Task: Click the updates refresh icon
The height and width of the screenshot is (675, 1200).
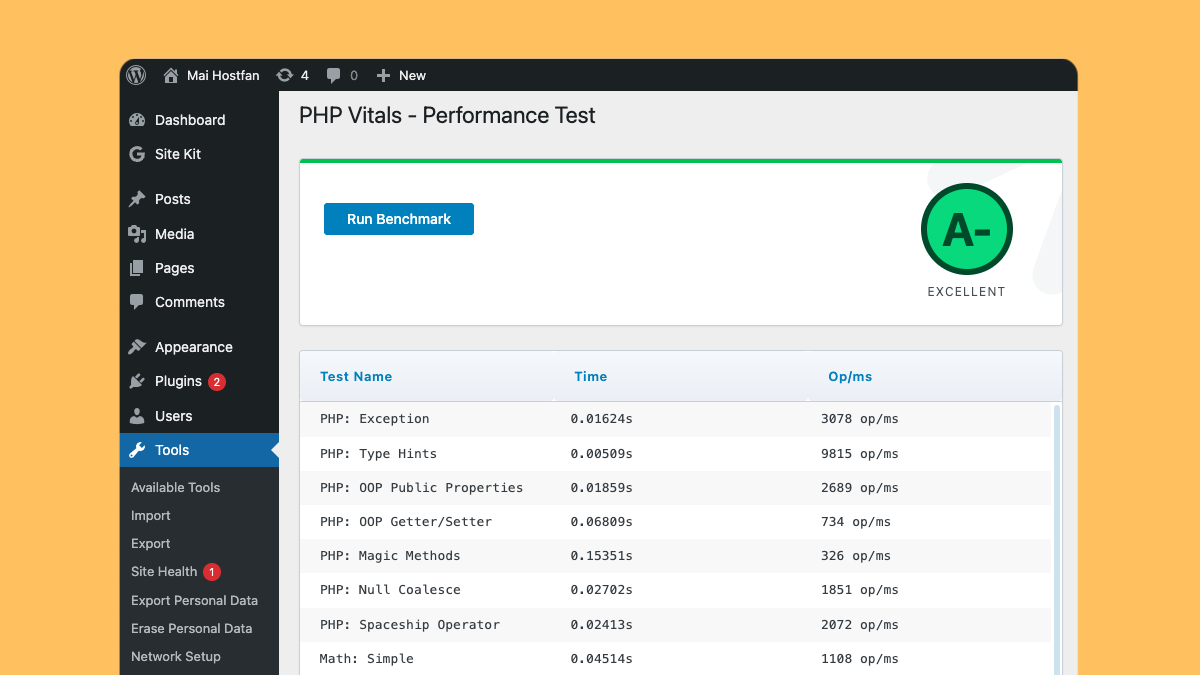Action: tap(285, 75)
